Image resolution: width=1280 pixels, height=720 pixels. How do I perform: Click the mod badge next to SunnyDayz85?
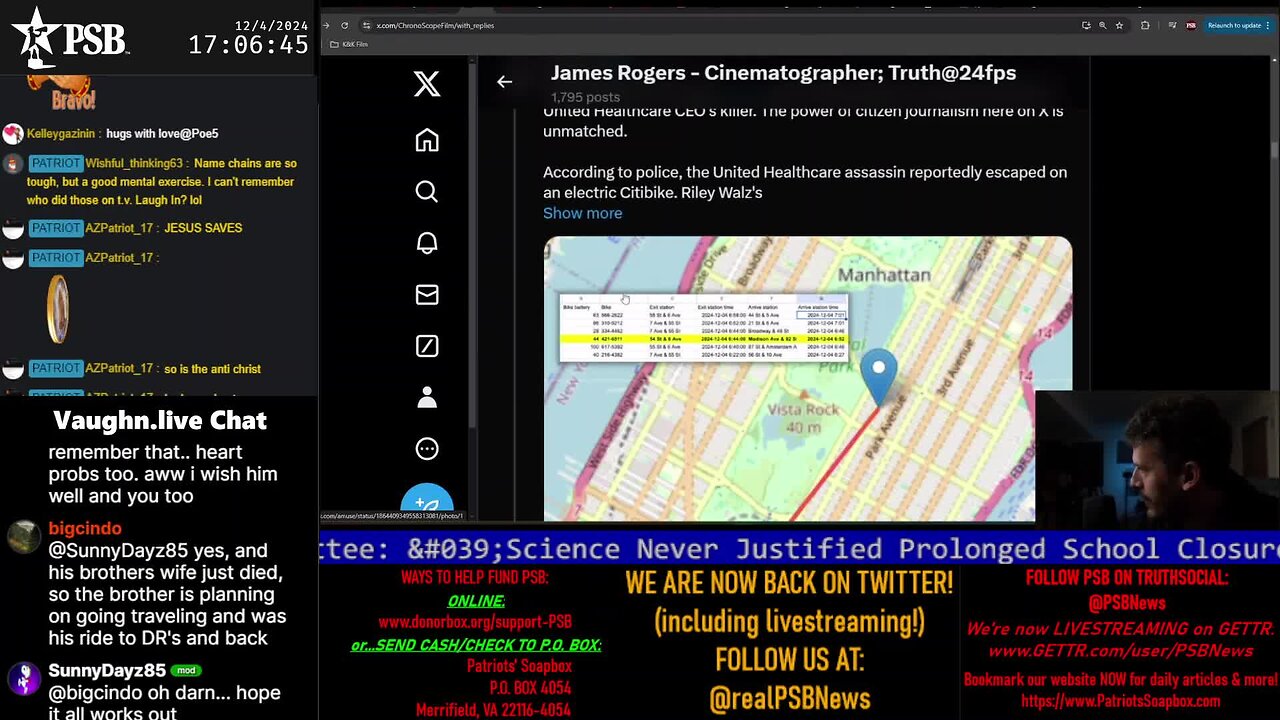tap(186, 671)
